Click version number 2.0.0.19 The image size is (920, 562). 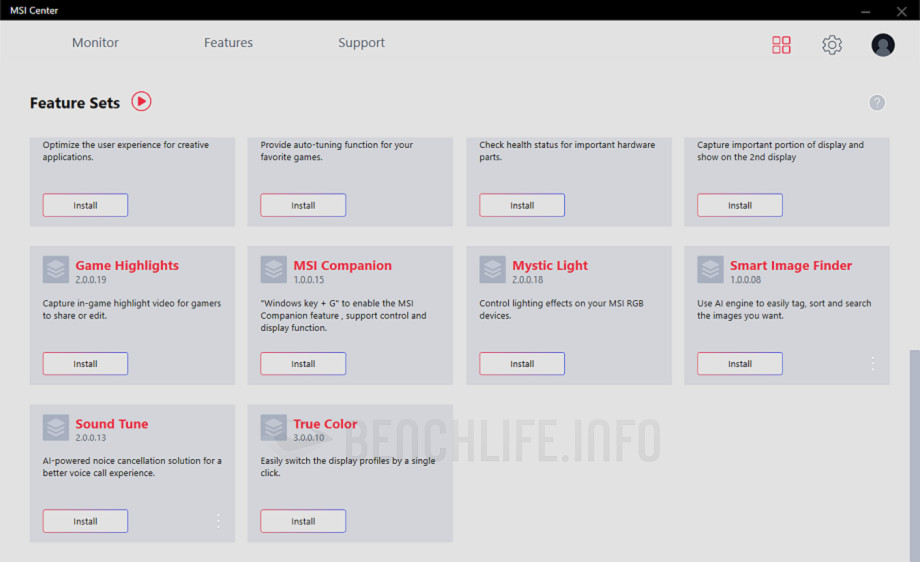coord(90,280)
